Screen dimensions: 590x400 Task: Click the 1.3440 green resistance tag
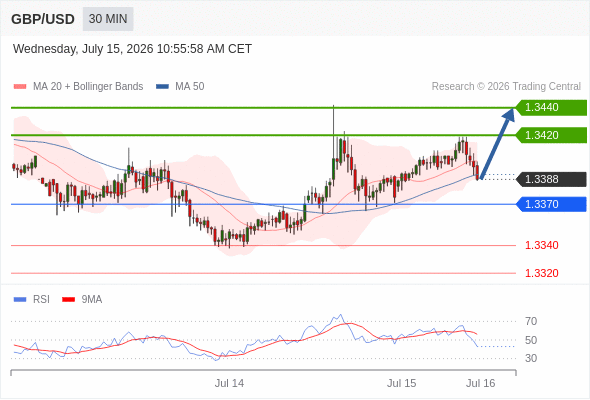tap(551, 108)
